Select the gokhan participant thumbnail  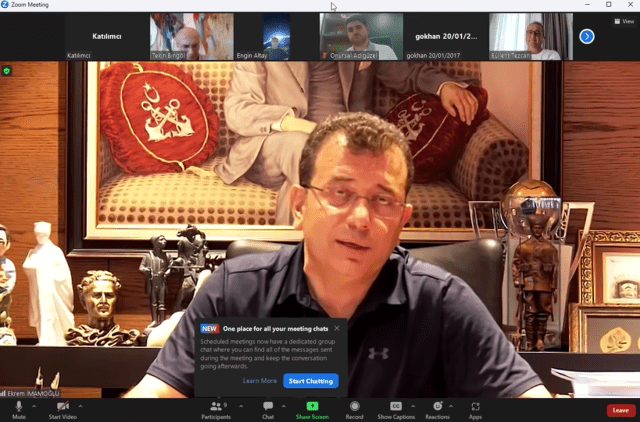445,36
